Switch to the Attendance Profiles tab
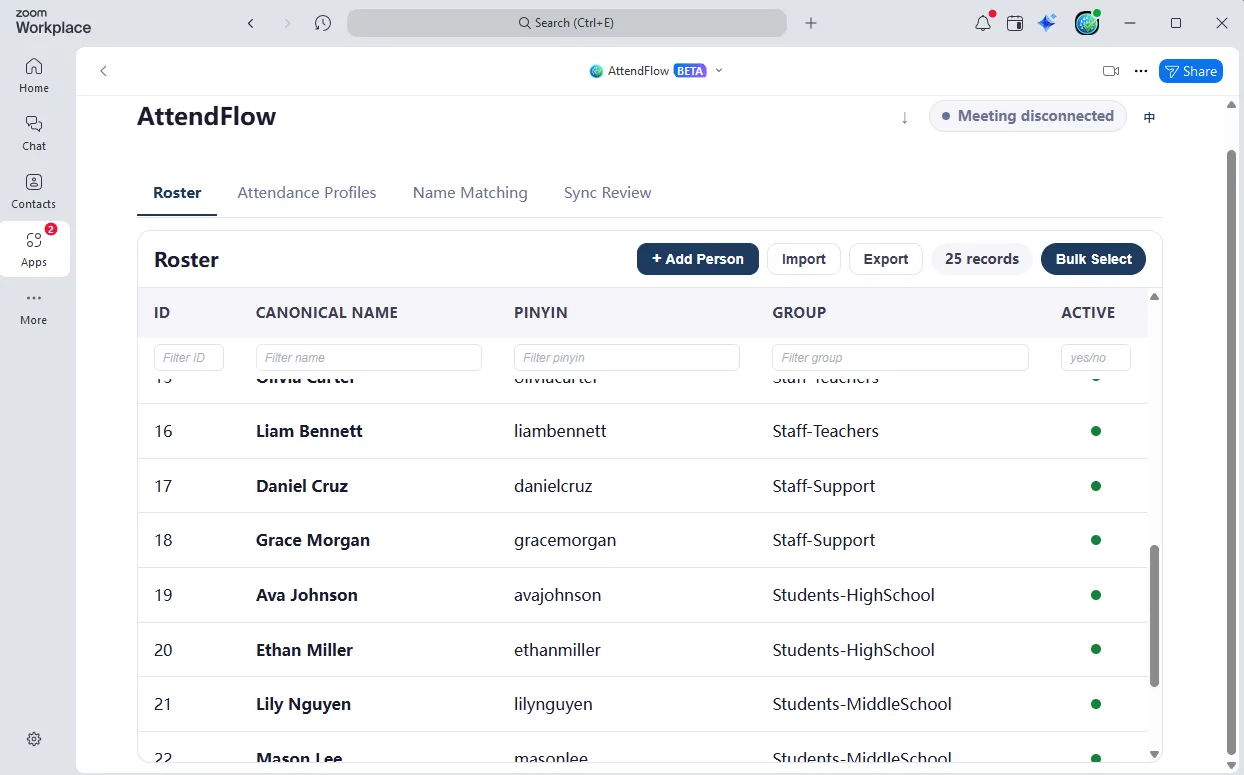Screen dimensions: 1244x775 pos(307,192)
